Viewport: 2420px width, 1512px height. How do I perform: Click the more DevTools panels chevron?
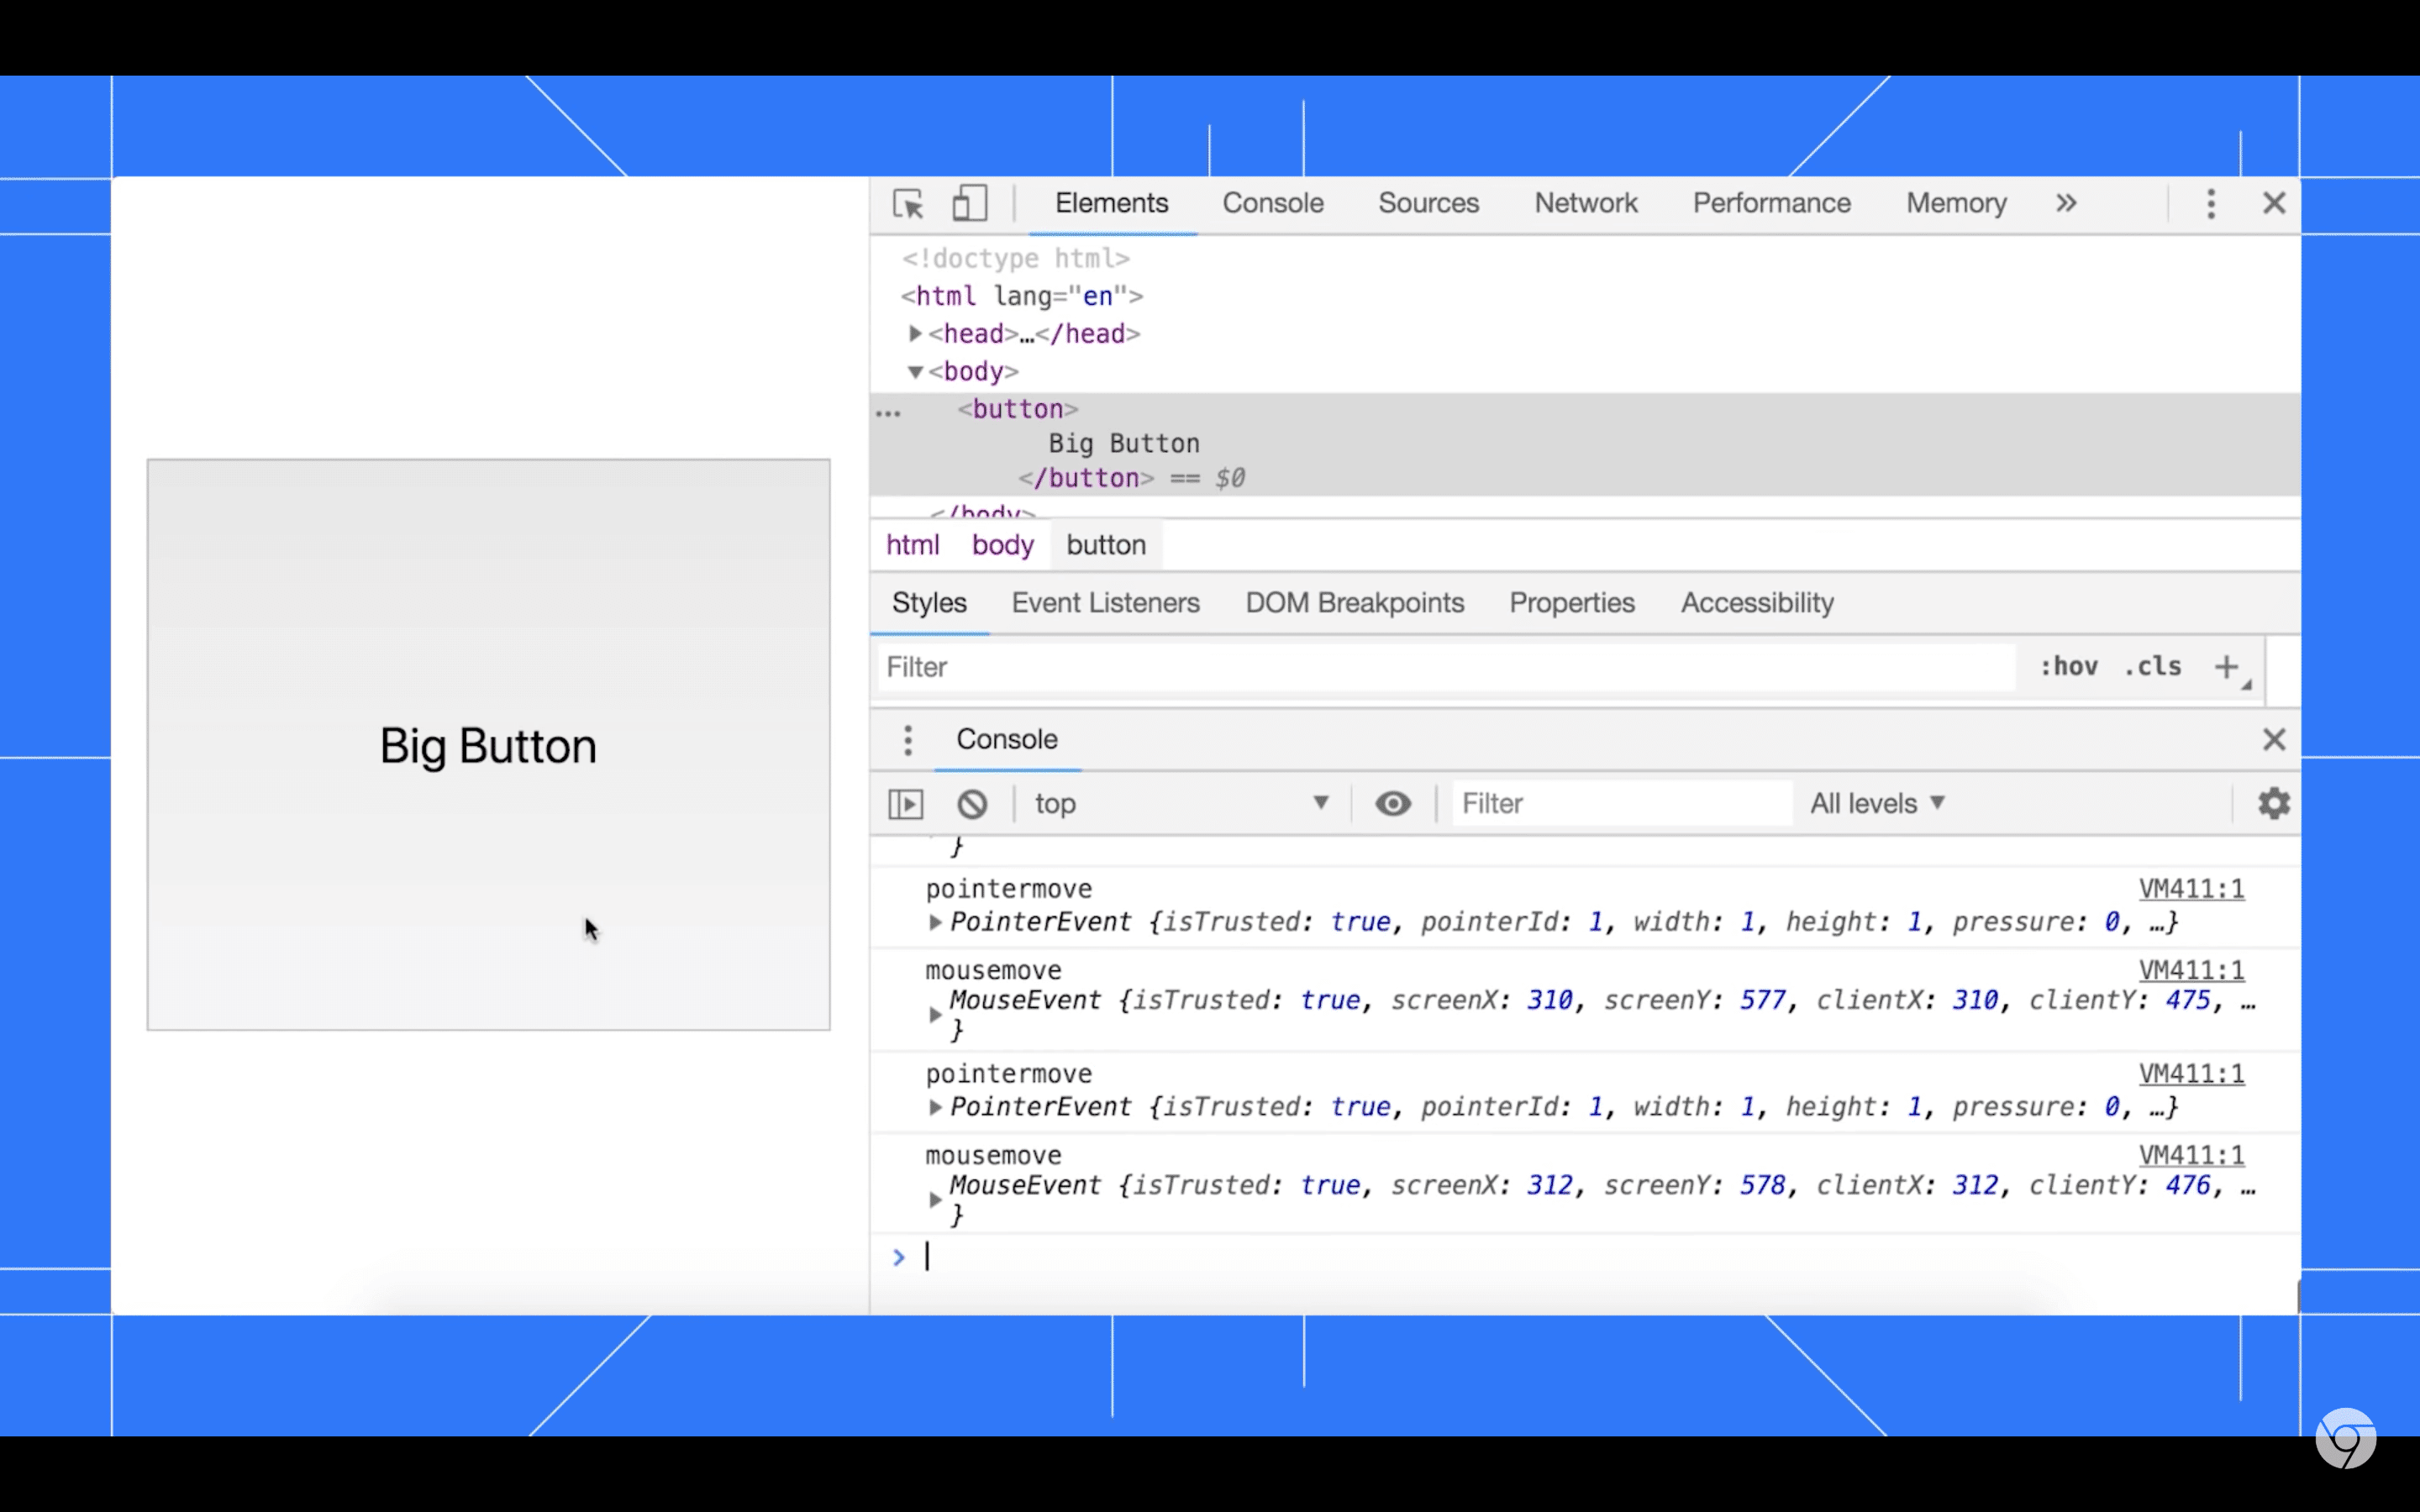[2066, 204]
